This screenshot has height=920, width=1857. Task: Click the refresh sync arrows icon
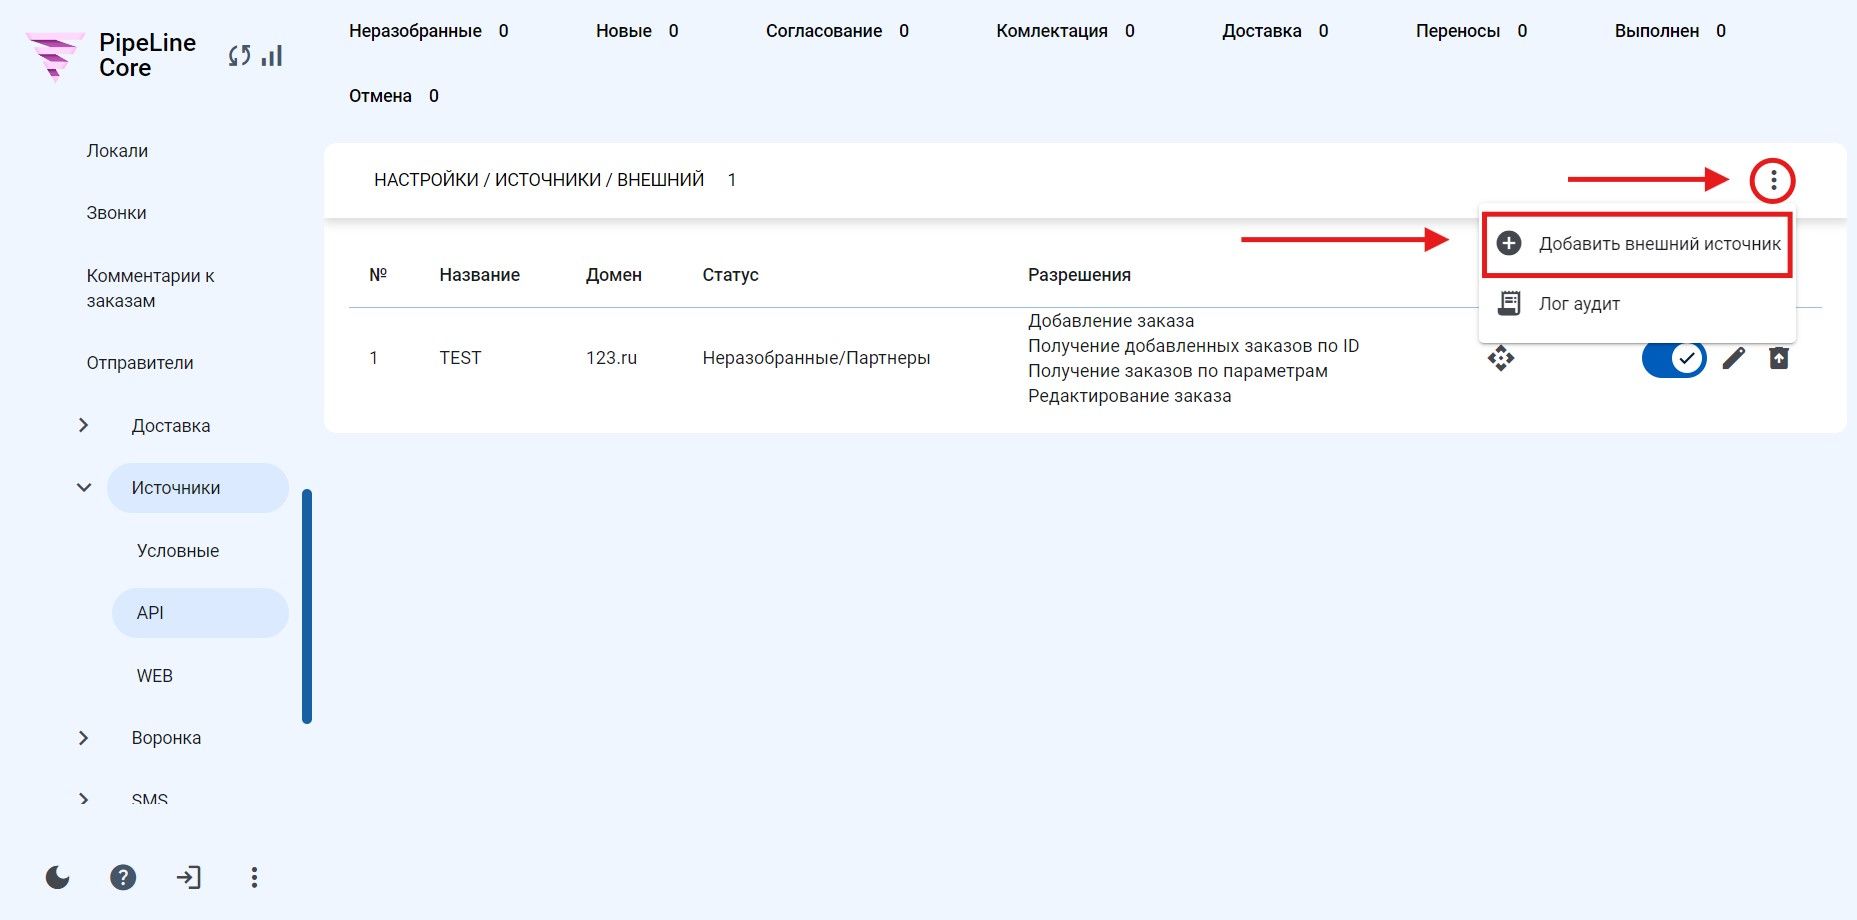tap(239, 56)
